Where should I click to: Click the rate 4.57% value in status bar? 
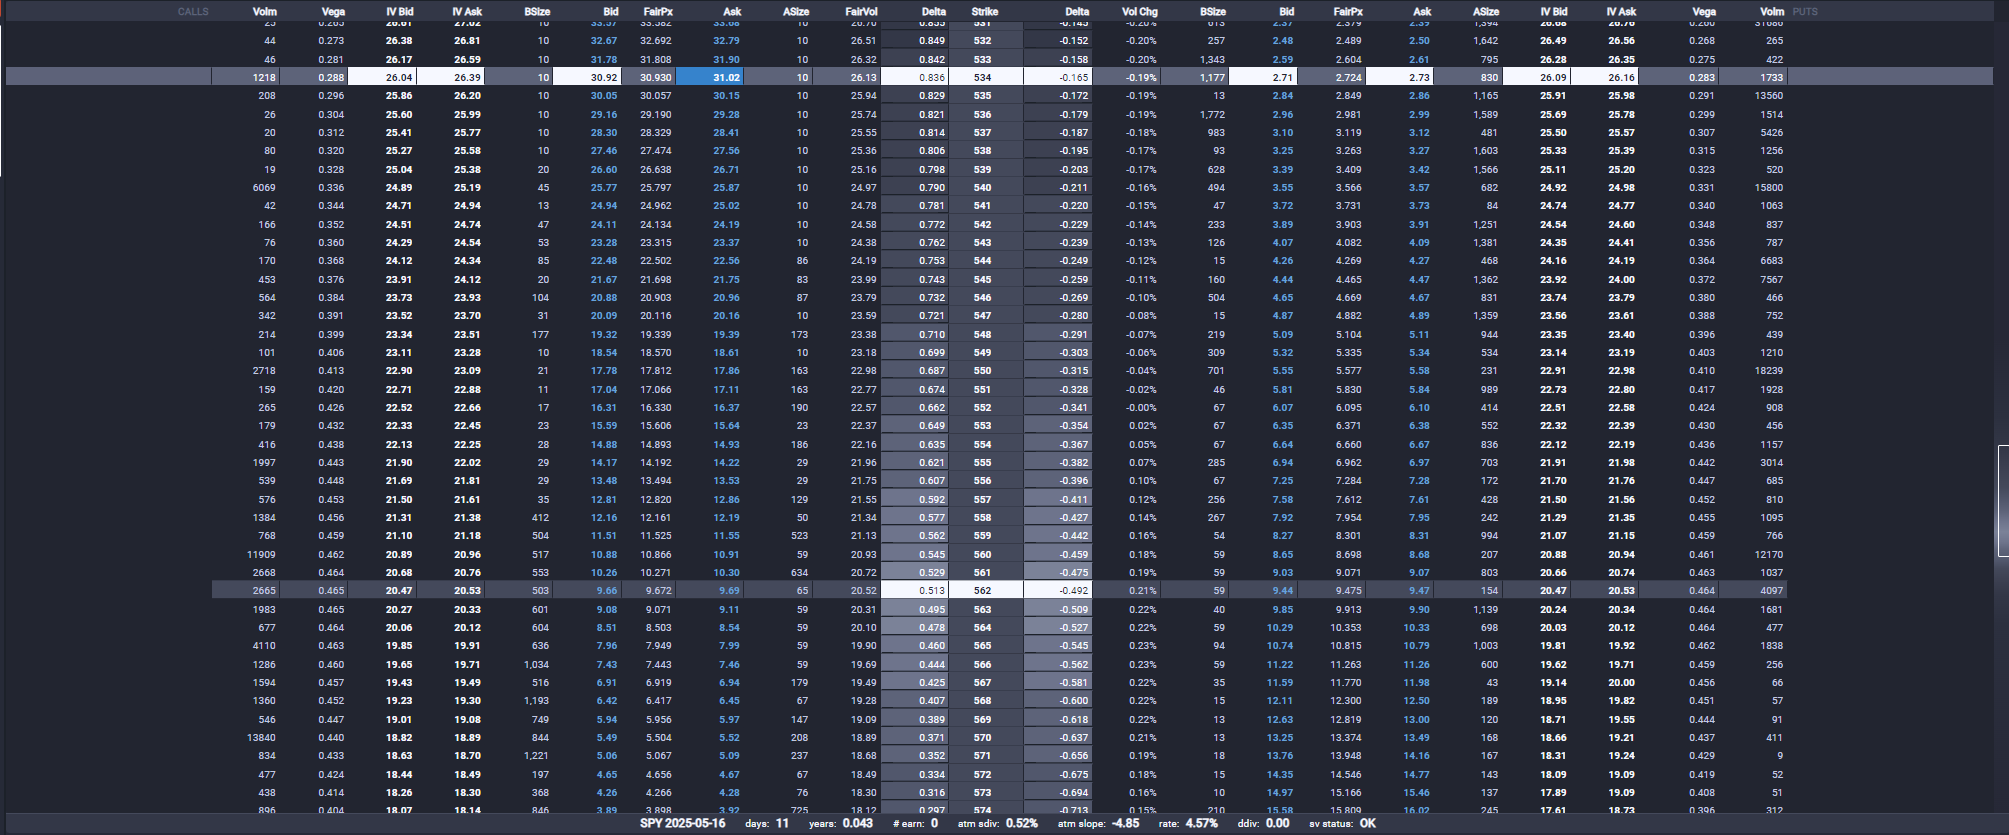click(1201, 824)
